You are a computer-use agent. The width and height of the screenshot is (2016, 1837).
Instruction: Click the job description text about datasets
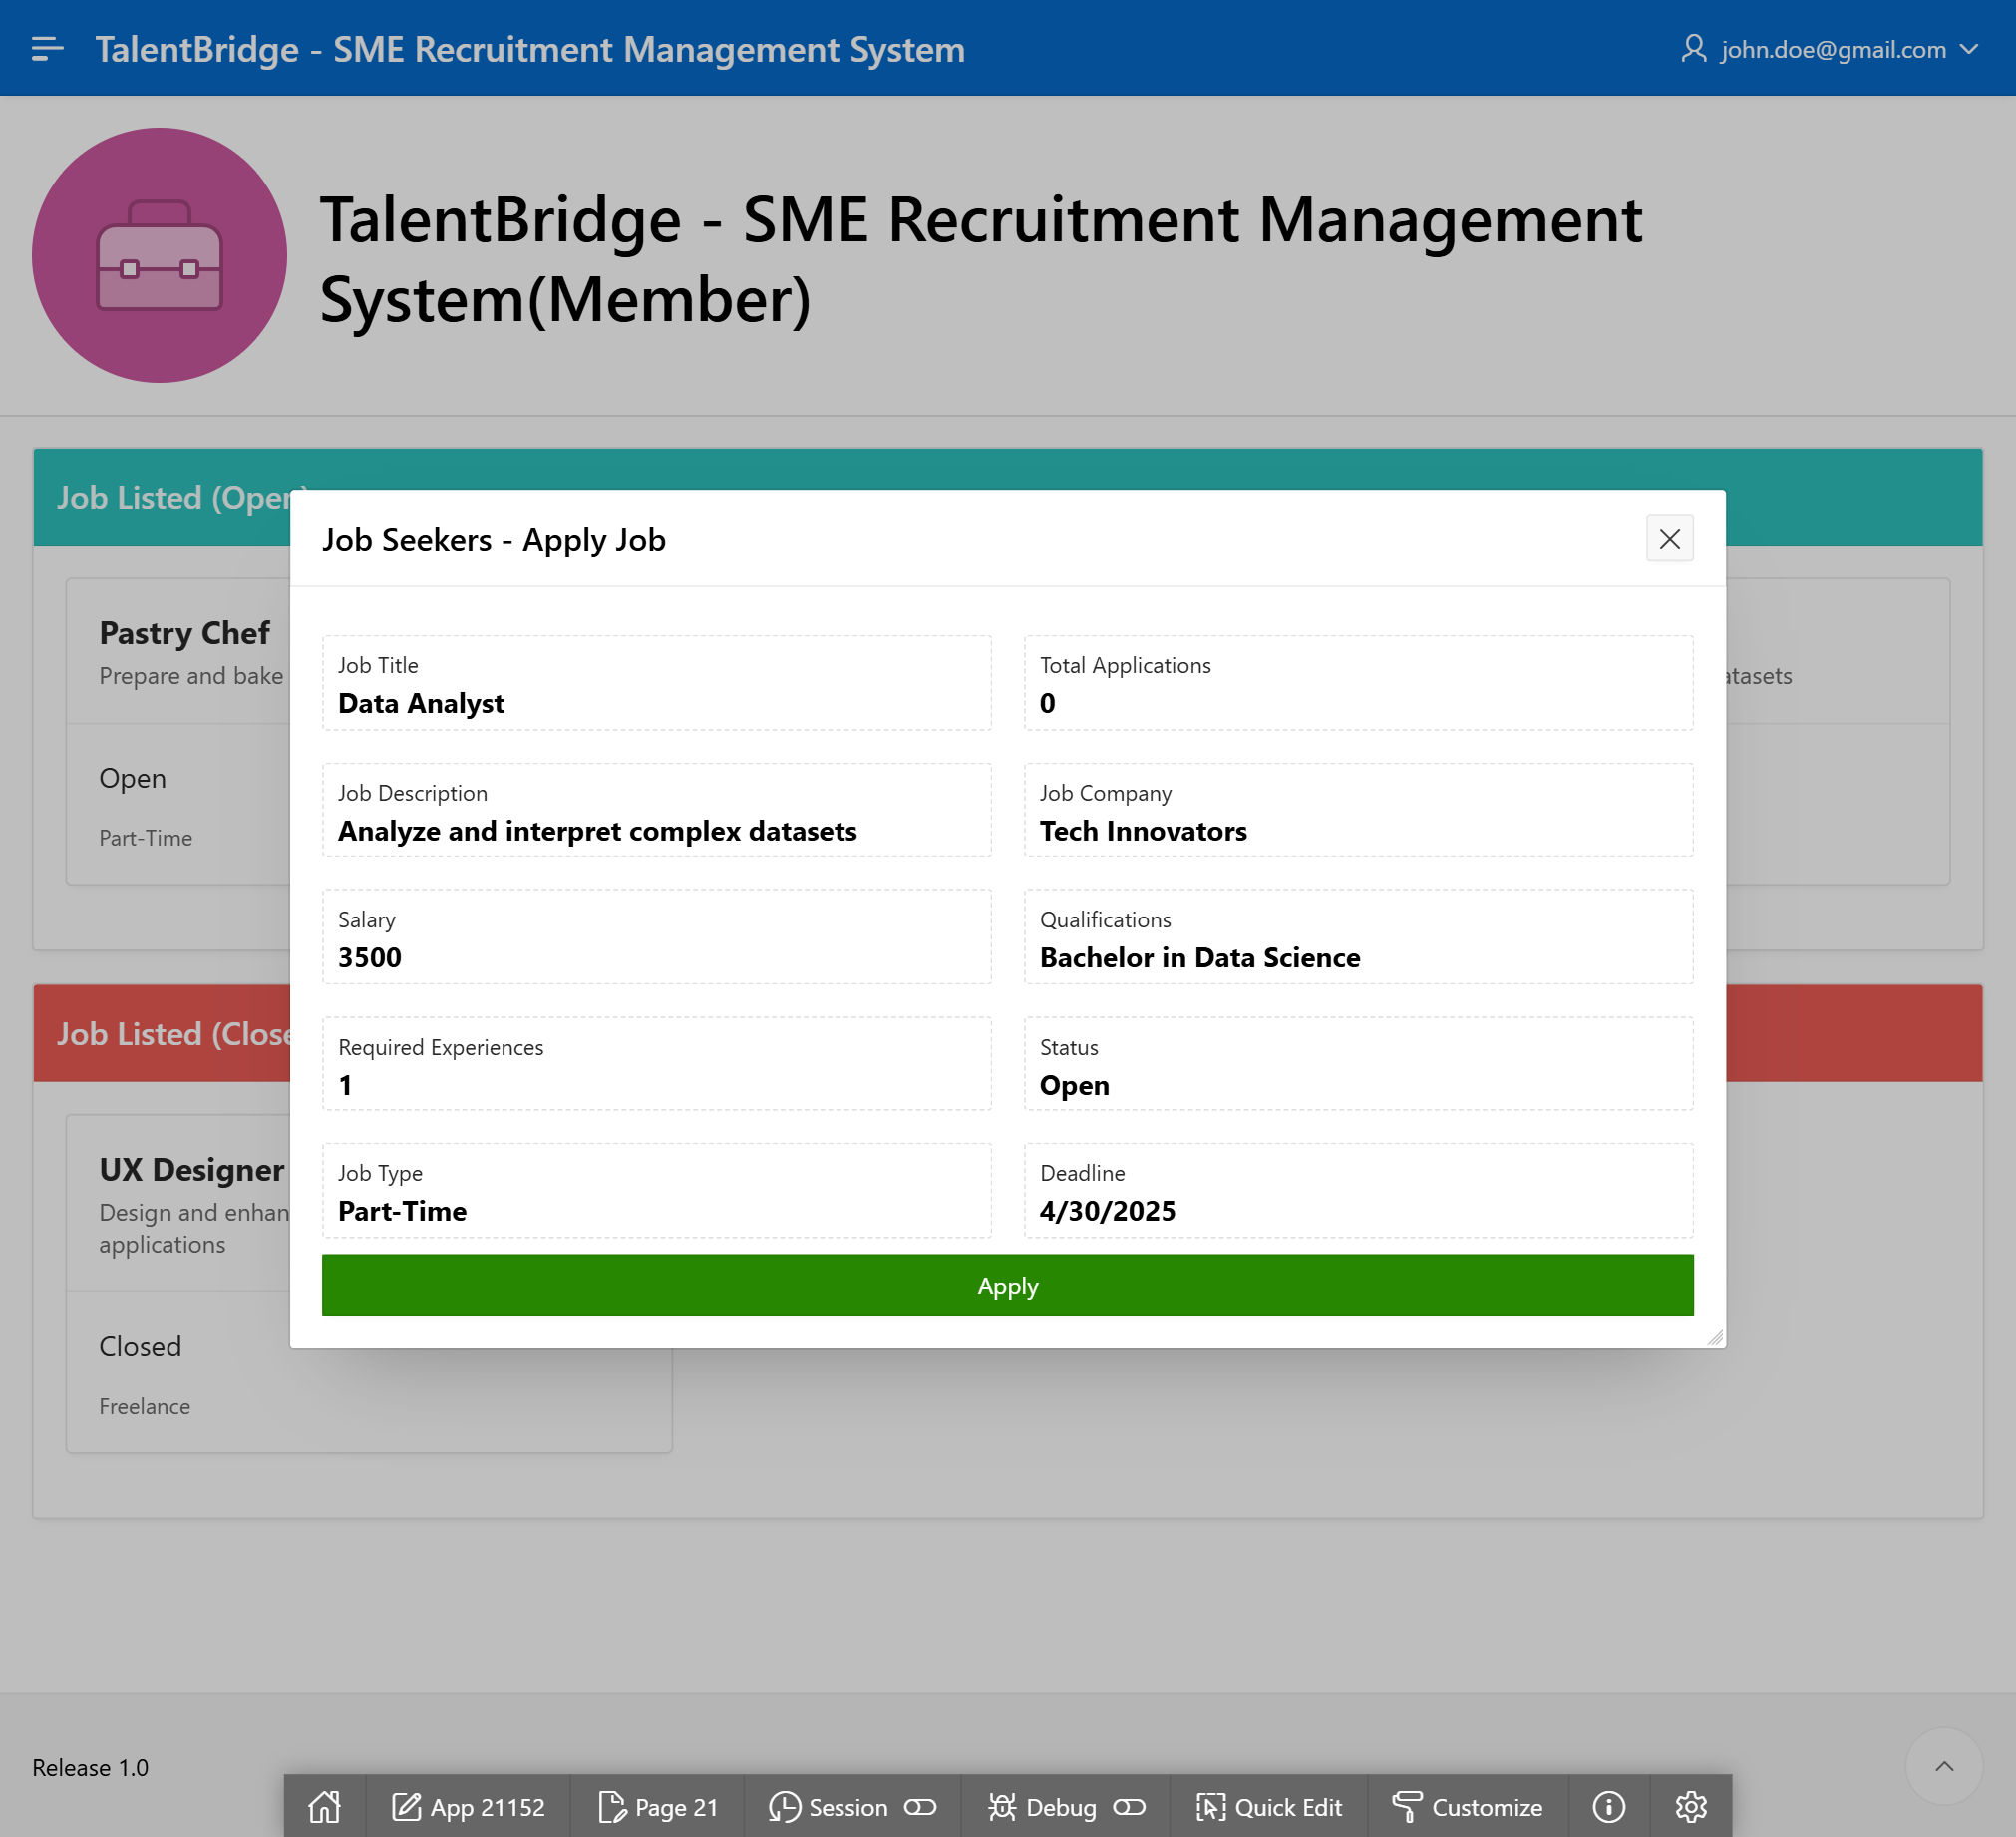597,831
